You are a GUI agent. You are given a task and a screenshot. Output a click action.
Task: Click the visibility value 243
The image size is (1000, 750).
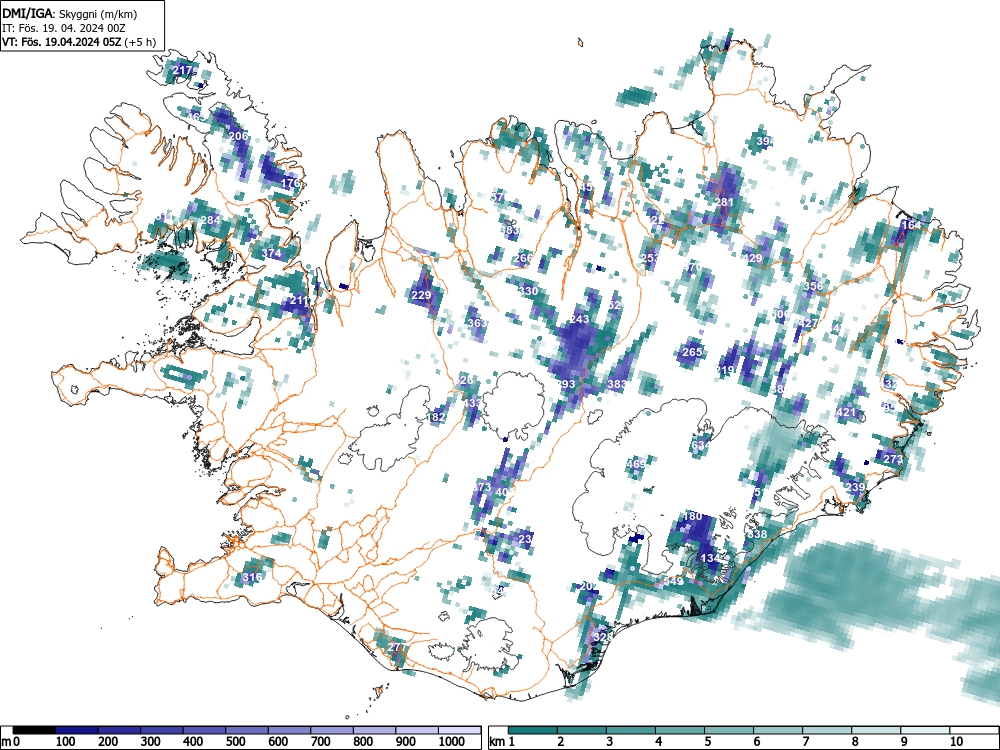click(580, 320)
